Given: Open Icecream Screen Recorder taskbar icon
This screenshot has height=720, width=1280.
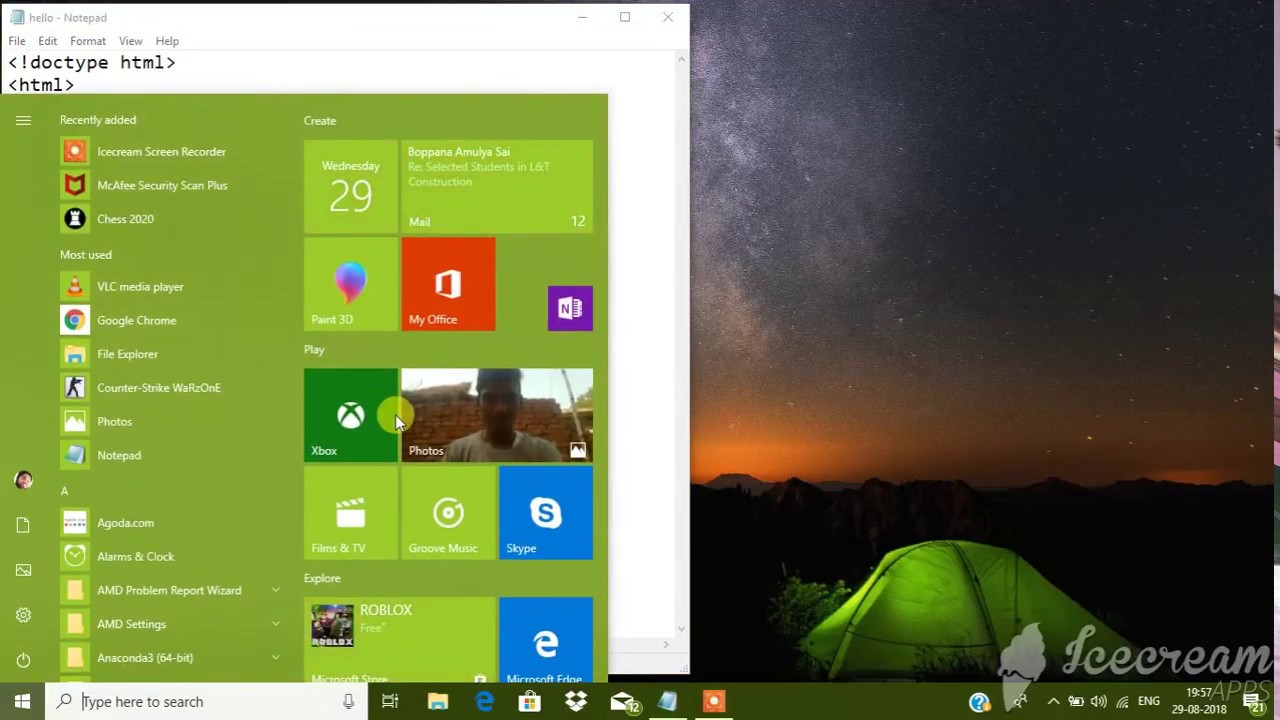Looking at the screenshot, I should (x=713, y=702).
